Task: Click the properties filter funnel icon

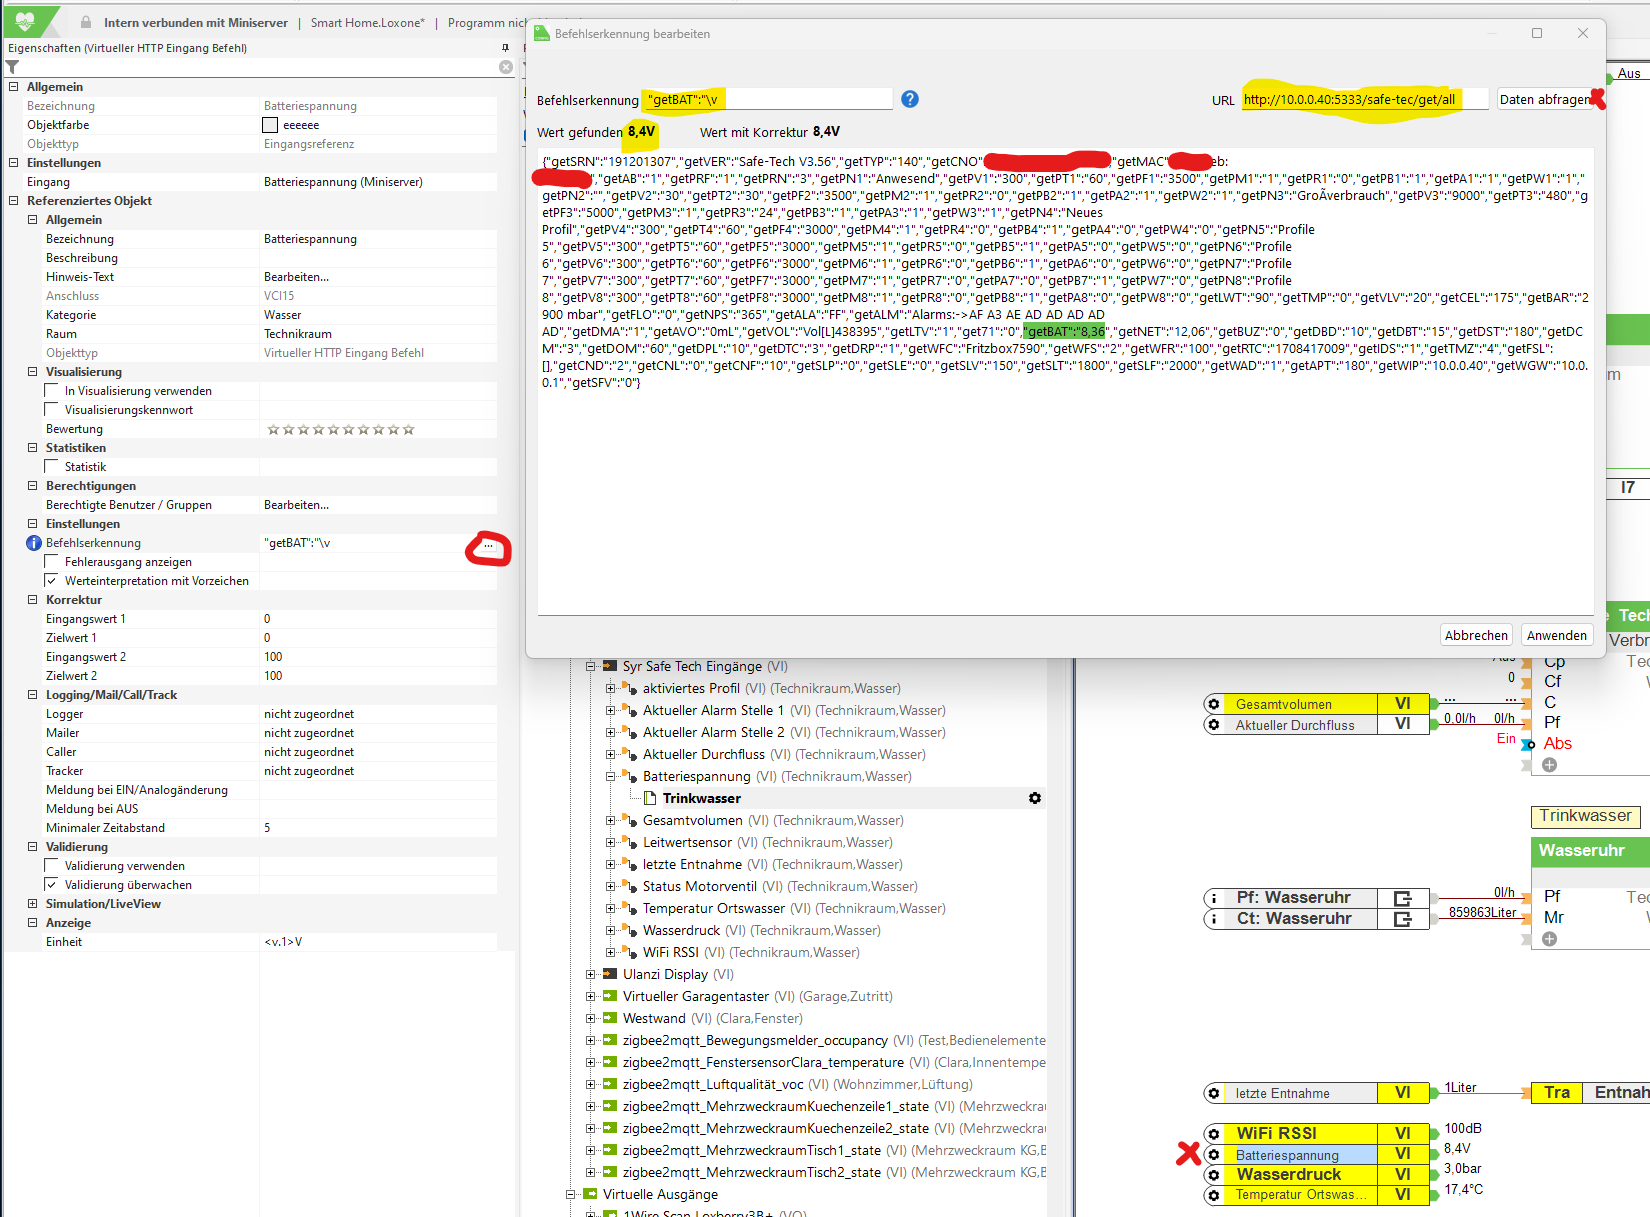Action: (12, 67)
